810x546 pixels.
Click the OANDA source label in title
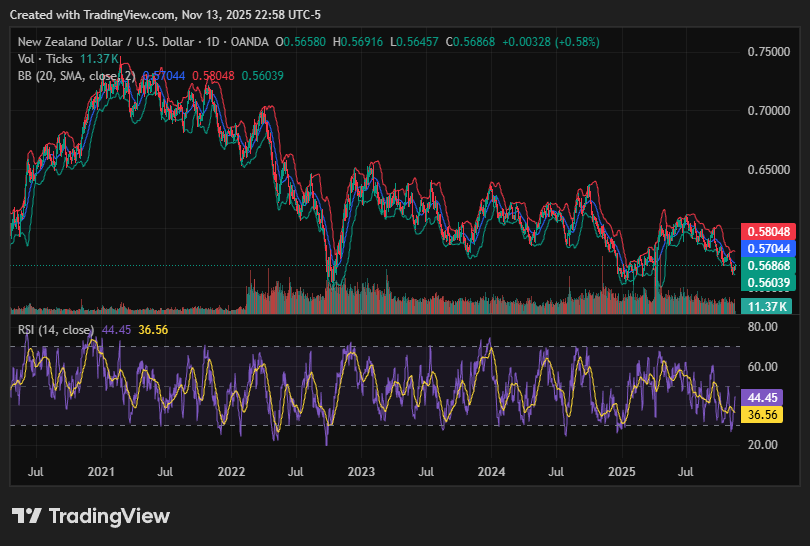click(247, 42)
